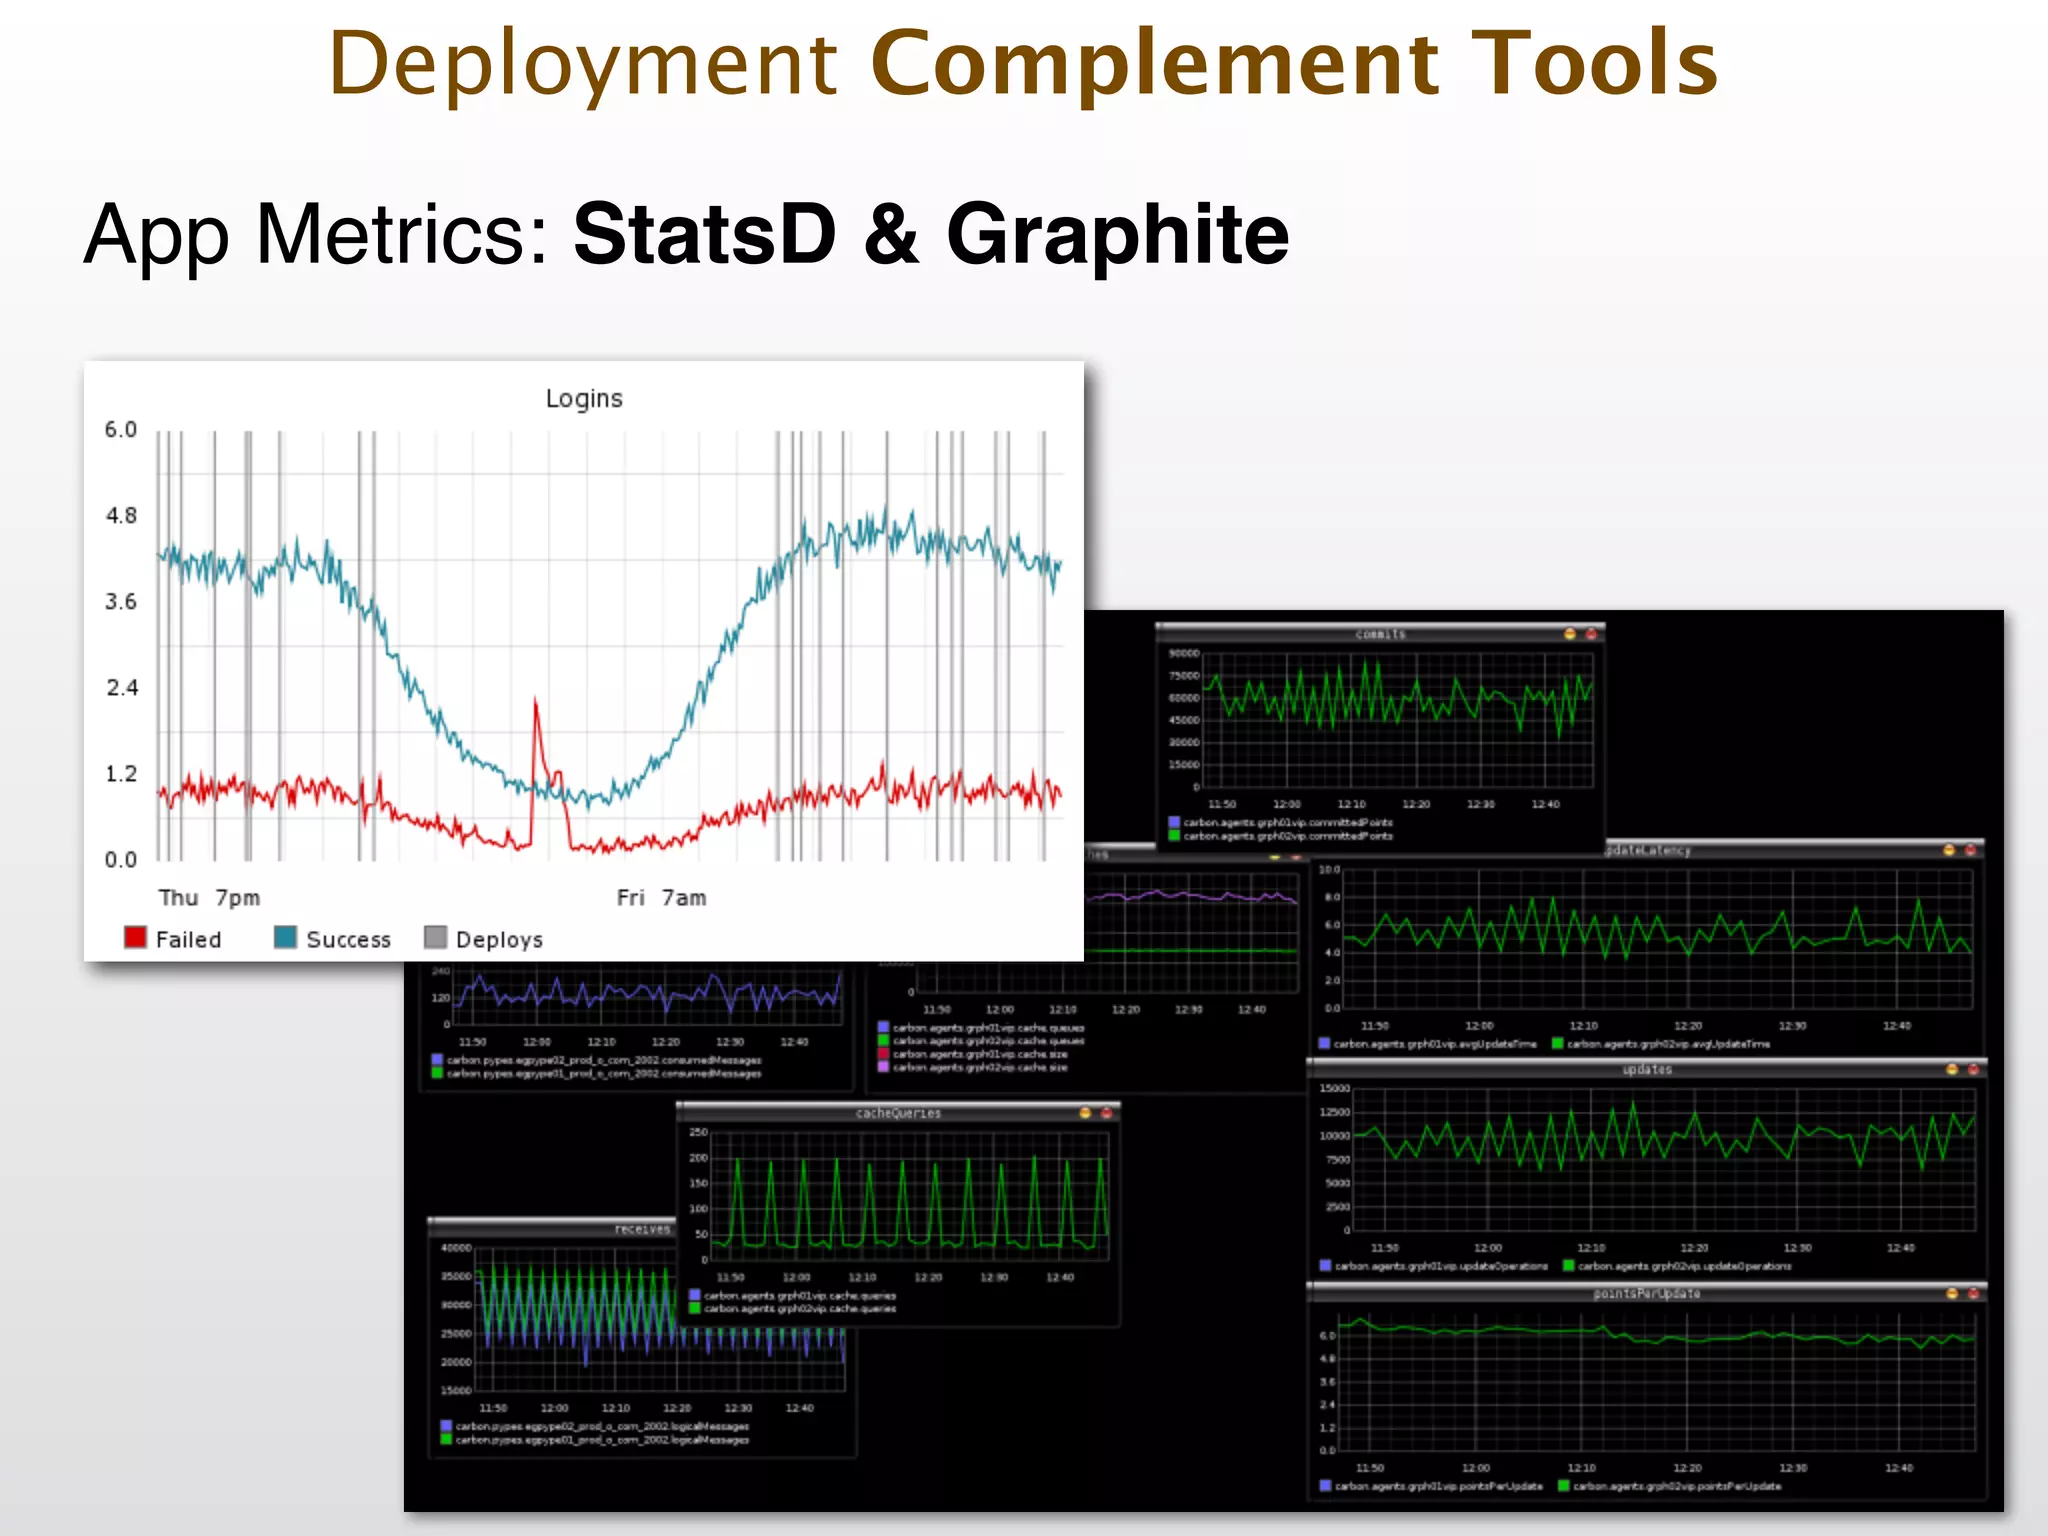This screenshot has width=2048, height=1536.
Task: Click the red grph01vip.cache.size legend swatch
Action: tap(883, 1054)
